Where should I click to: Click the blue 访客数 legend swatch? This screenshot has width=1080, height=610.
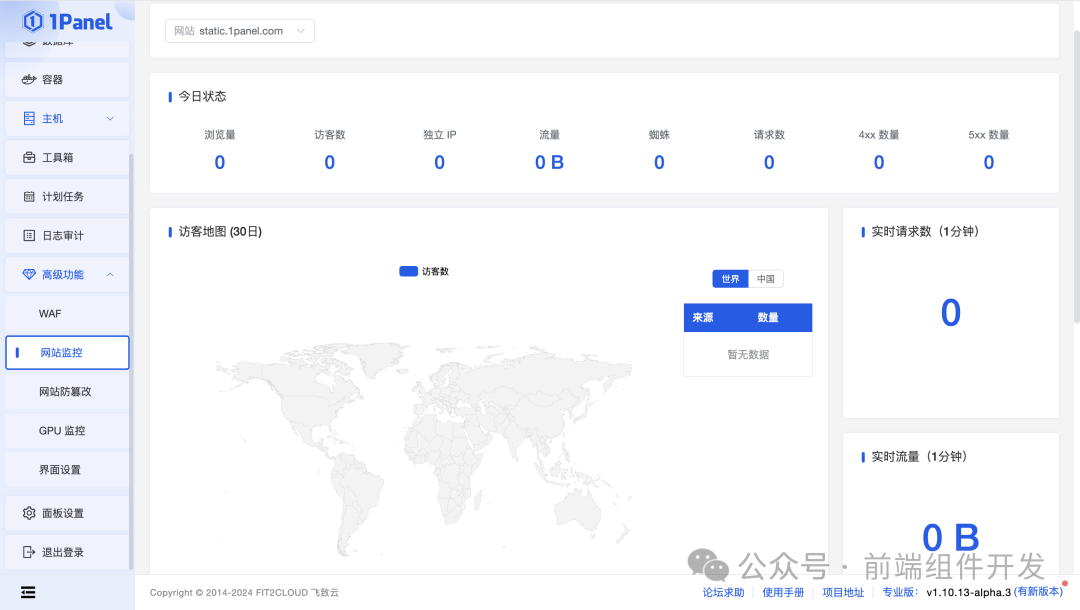[x=408, y=271]
